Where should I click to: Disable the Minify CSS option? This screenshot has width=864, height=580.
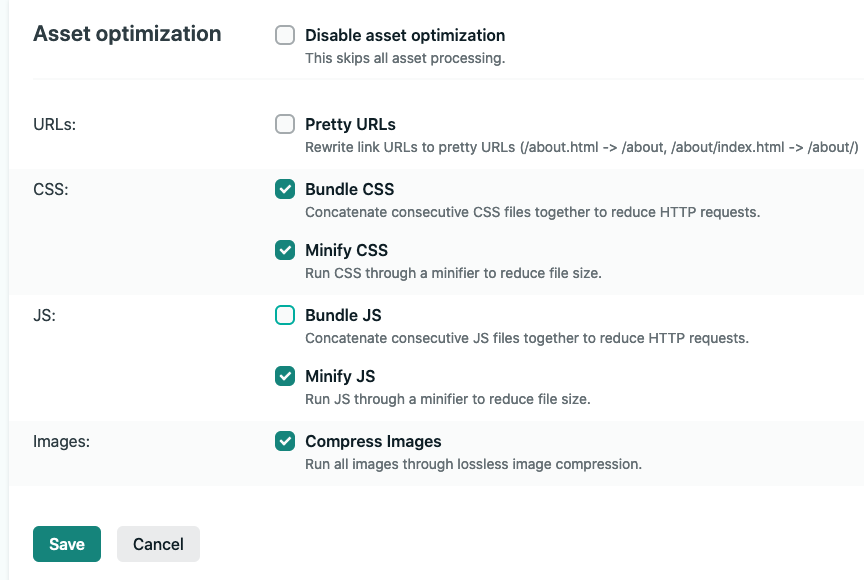[285, 250]
